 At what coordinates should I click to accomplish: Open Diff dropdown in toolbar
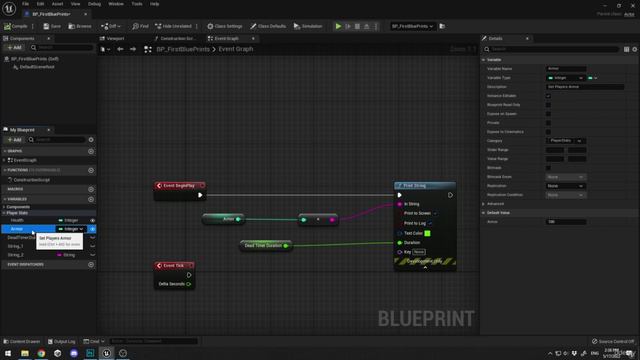tap(111, 26)
